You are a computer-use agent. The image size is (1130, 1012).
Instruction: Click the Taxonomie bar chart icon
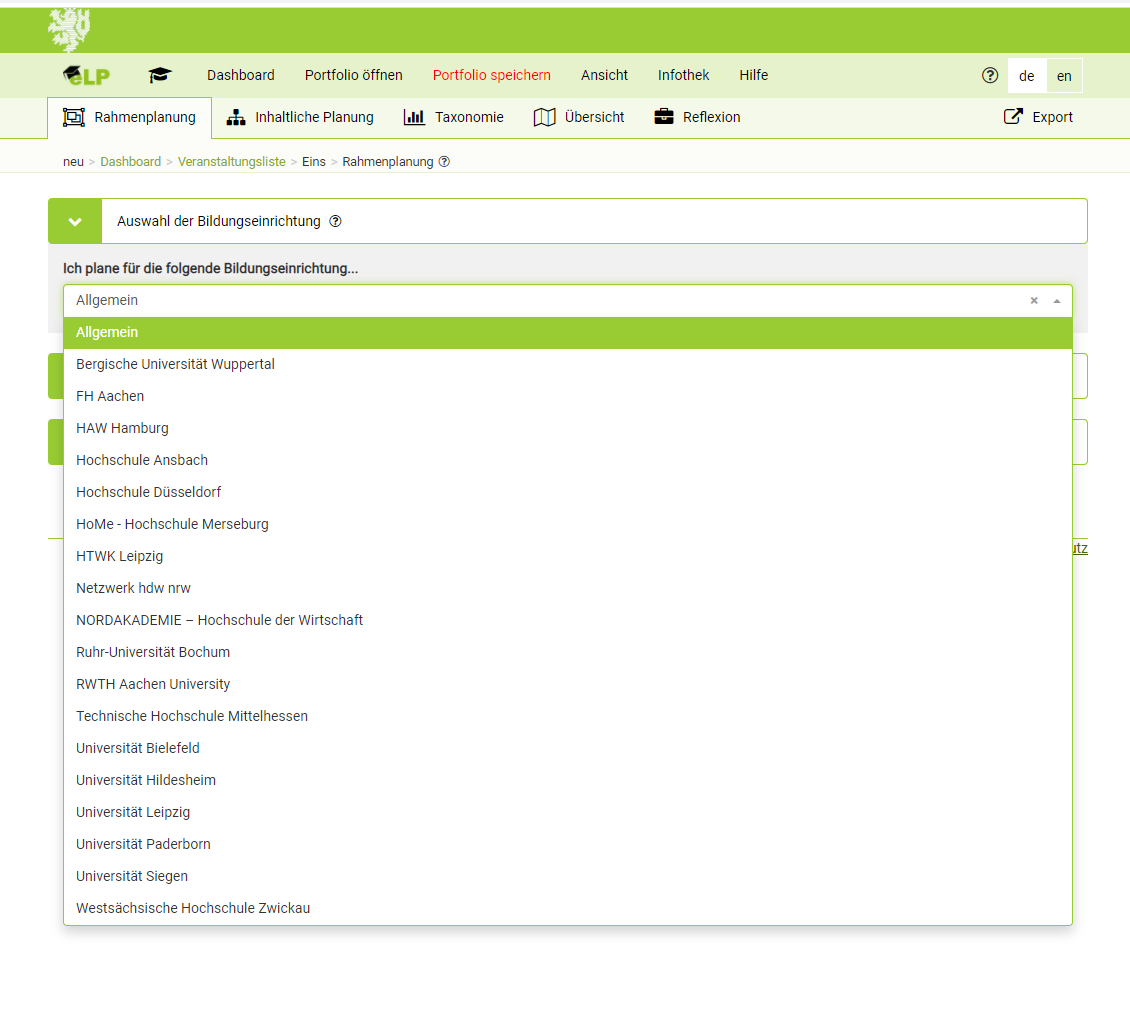click(414, 117)
